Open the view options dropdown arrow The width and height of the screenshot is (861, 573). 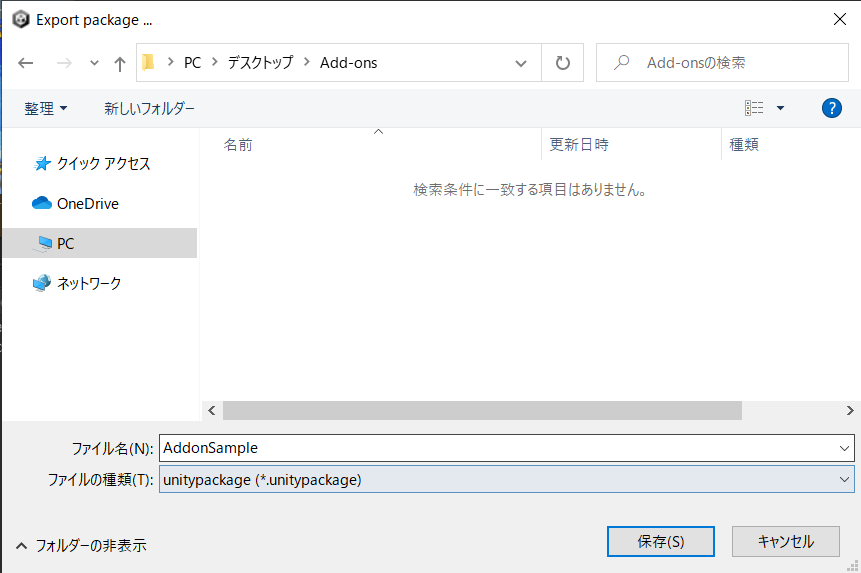tap(781, 108)
